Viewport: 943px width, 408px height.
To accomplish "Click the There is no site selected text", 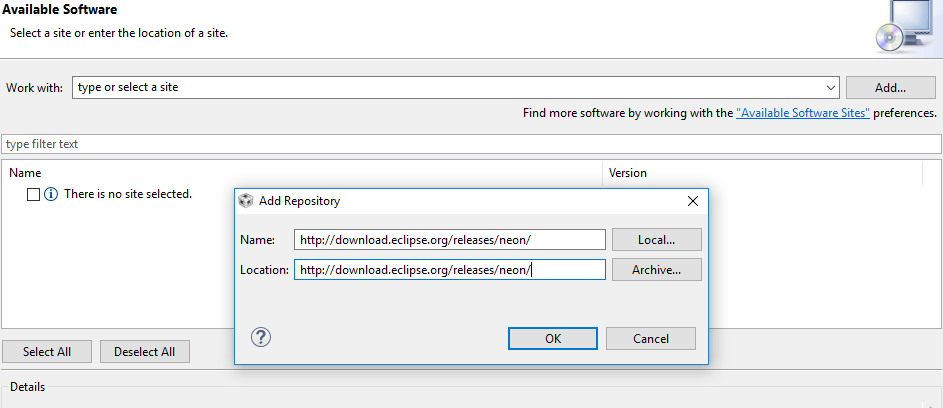I will point(128,194).
